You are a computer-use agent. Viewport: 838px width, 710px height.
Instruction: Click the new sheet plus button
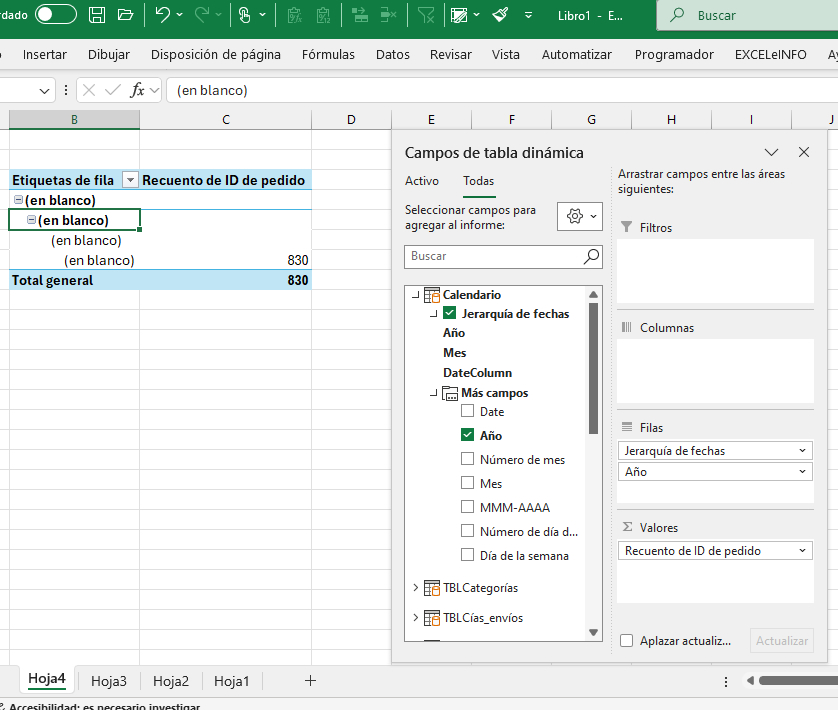[310, 681]
